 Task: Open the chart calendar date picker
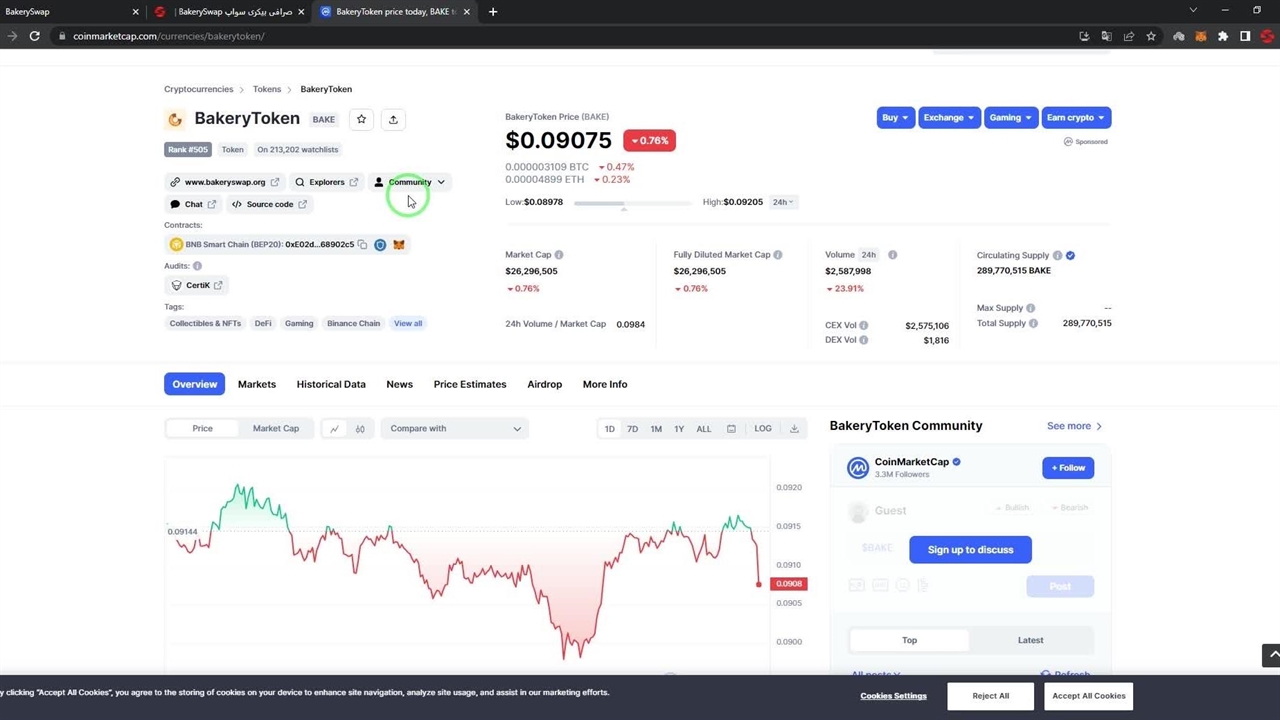click(731, 429)
